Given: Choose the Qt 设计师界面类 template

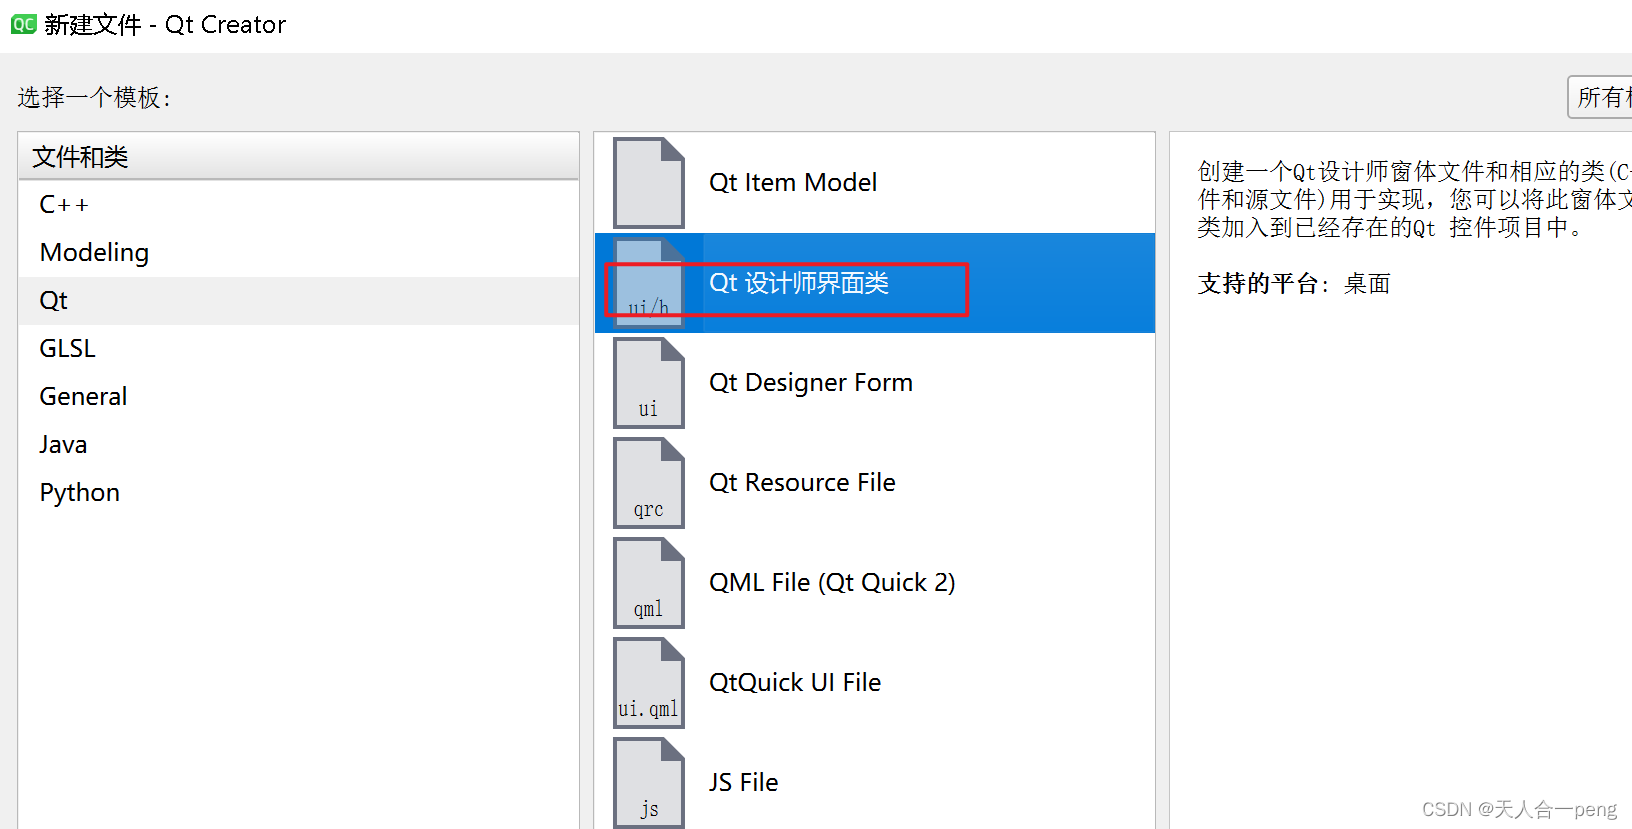Looking at the screenshot, I should coord(875,283).
